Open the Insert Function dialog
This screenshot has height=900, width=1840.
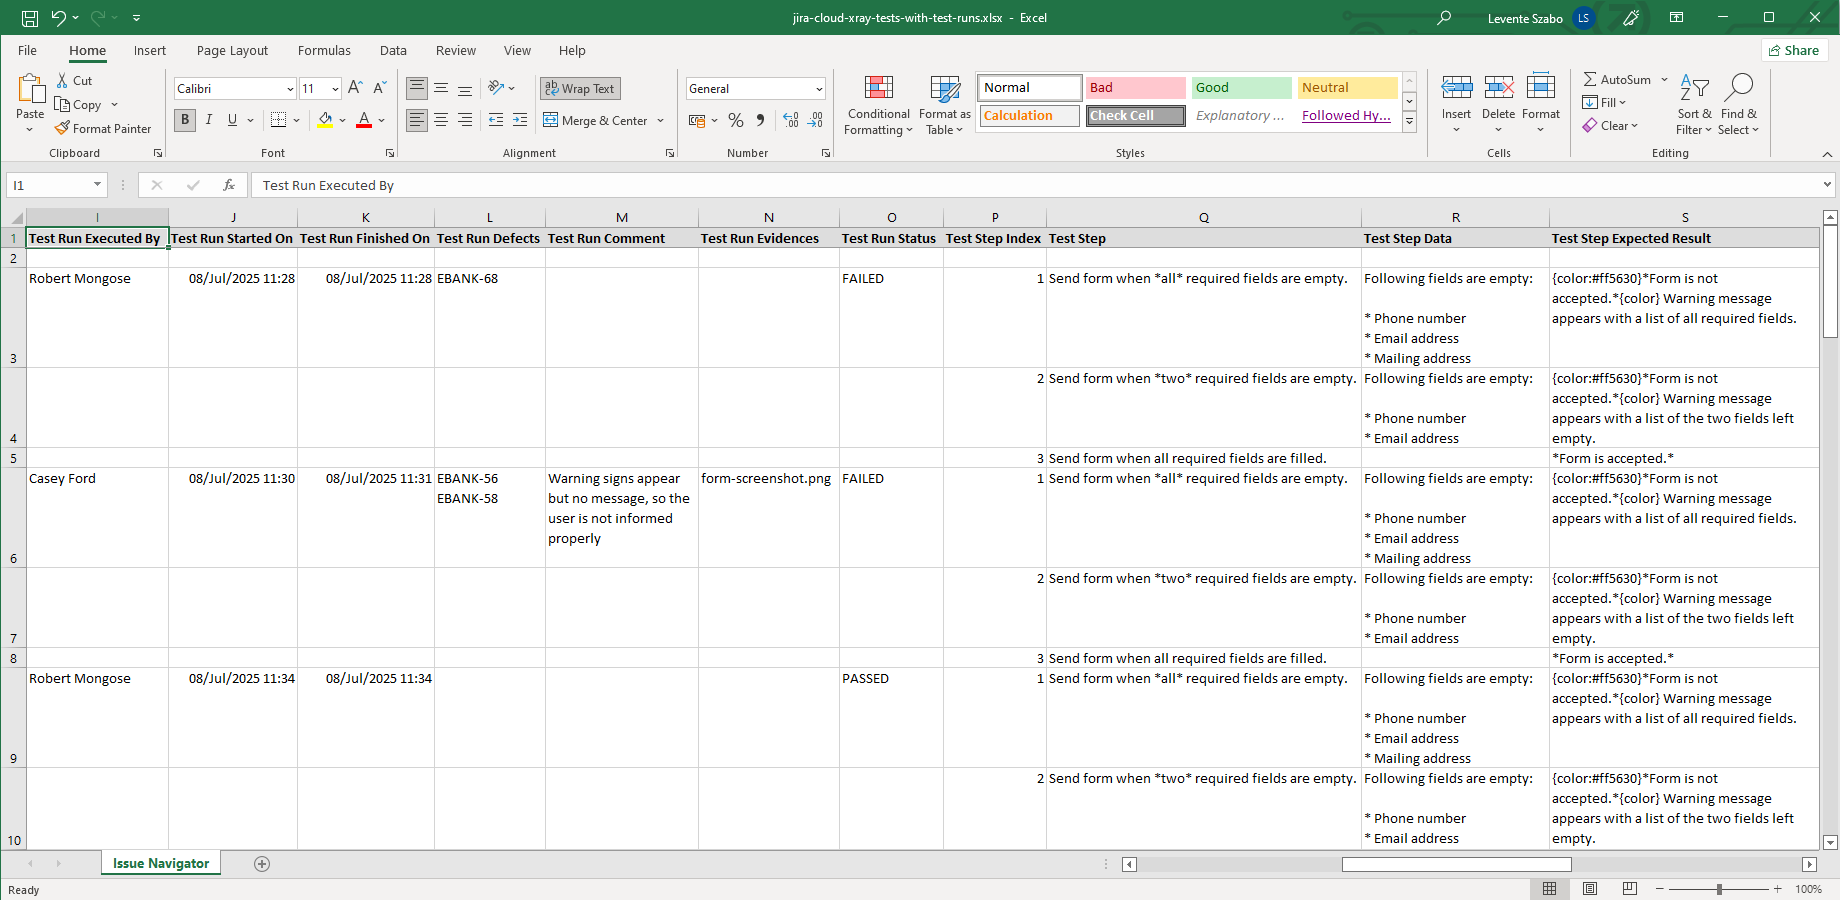[x=229, y=185]
